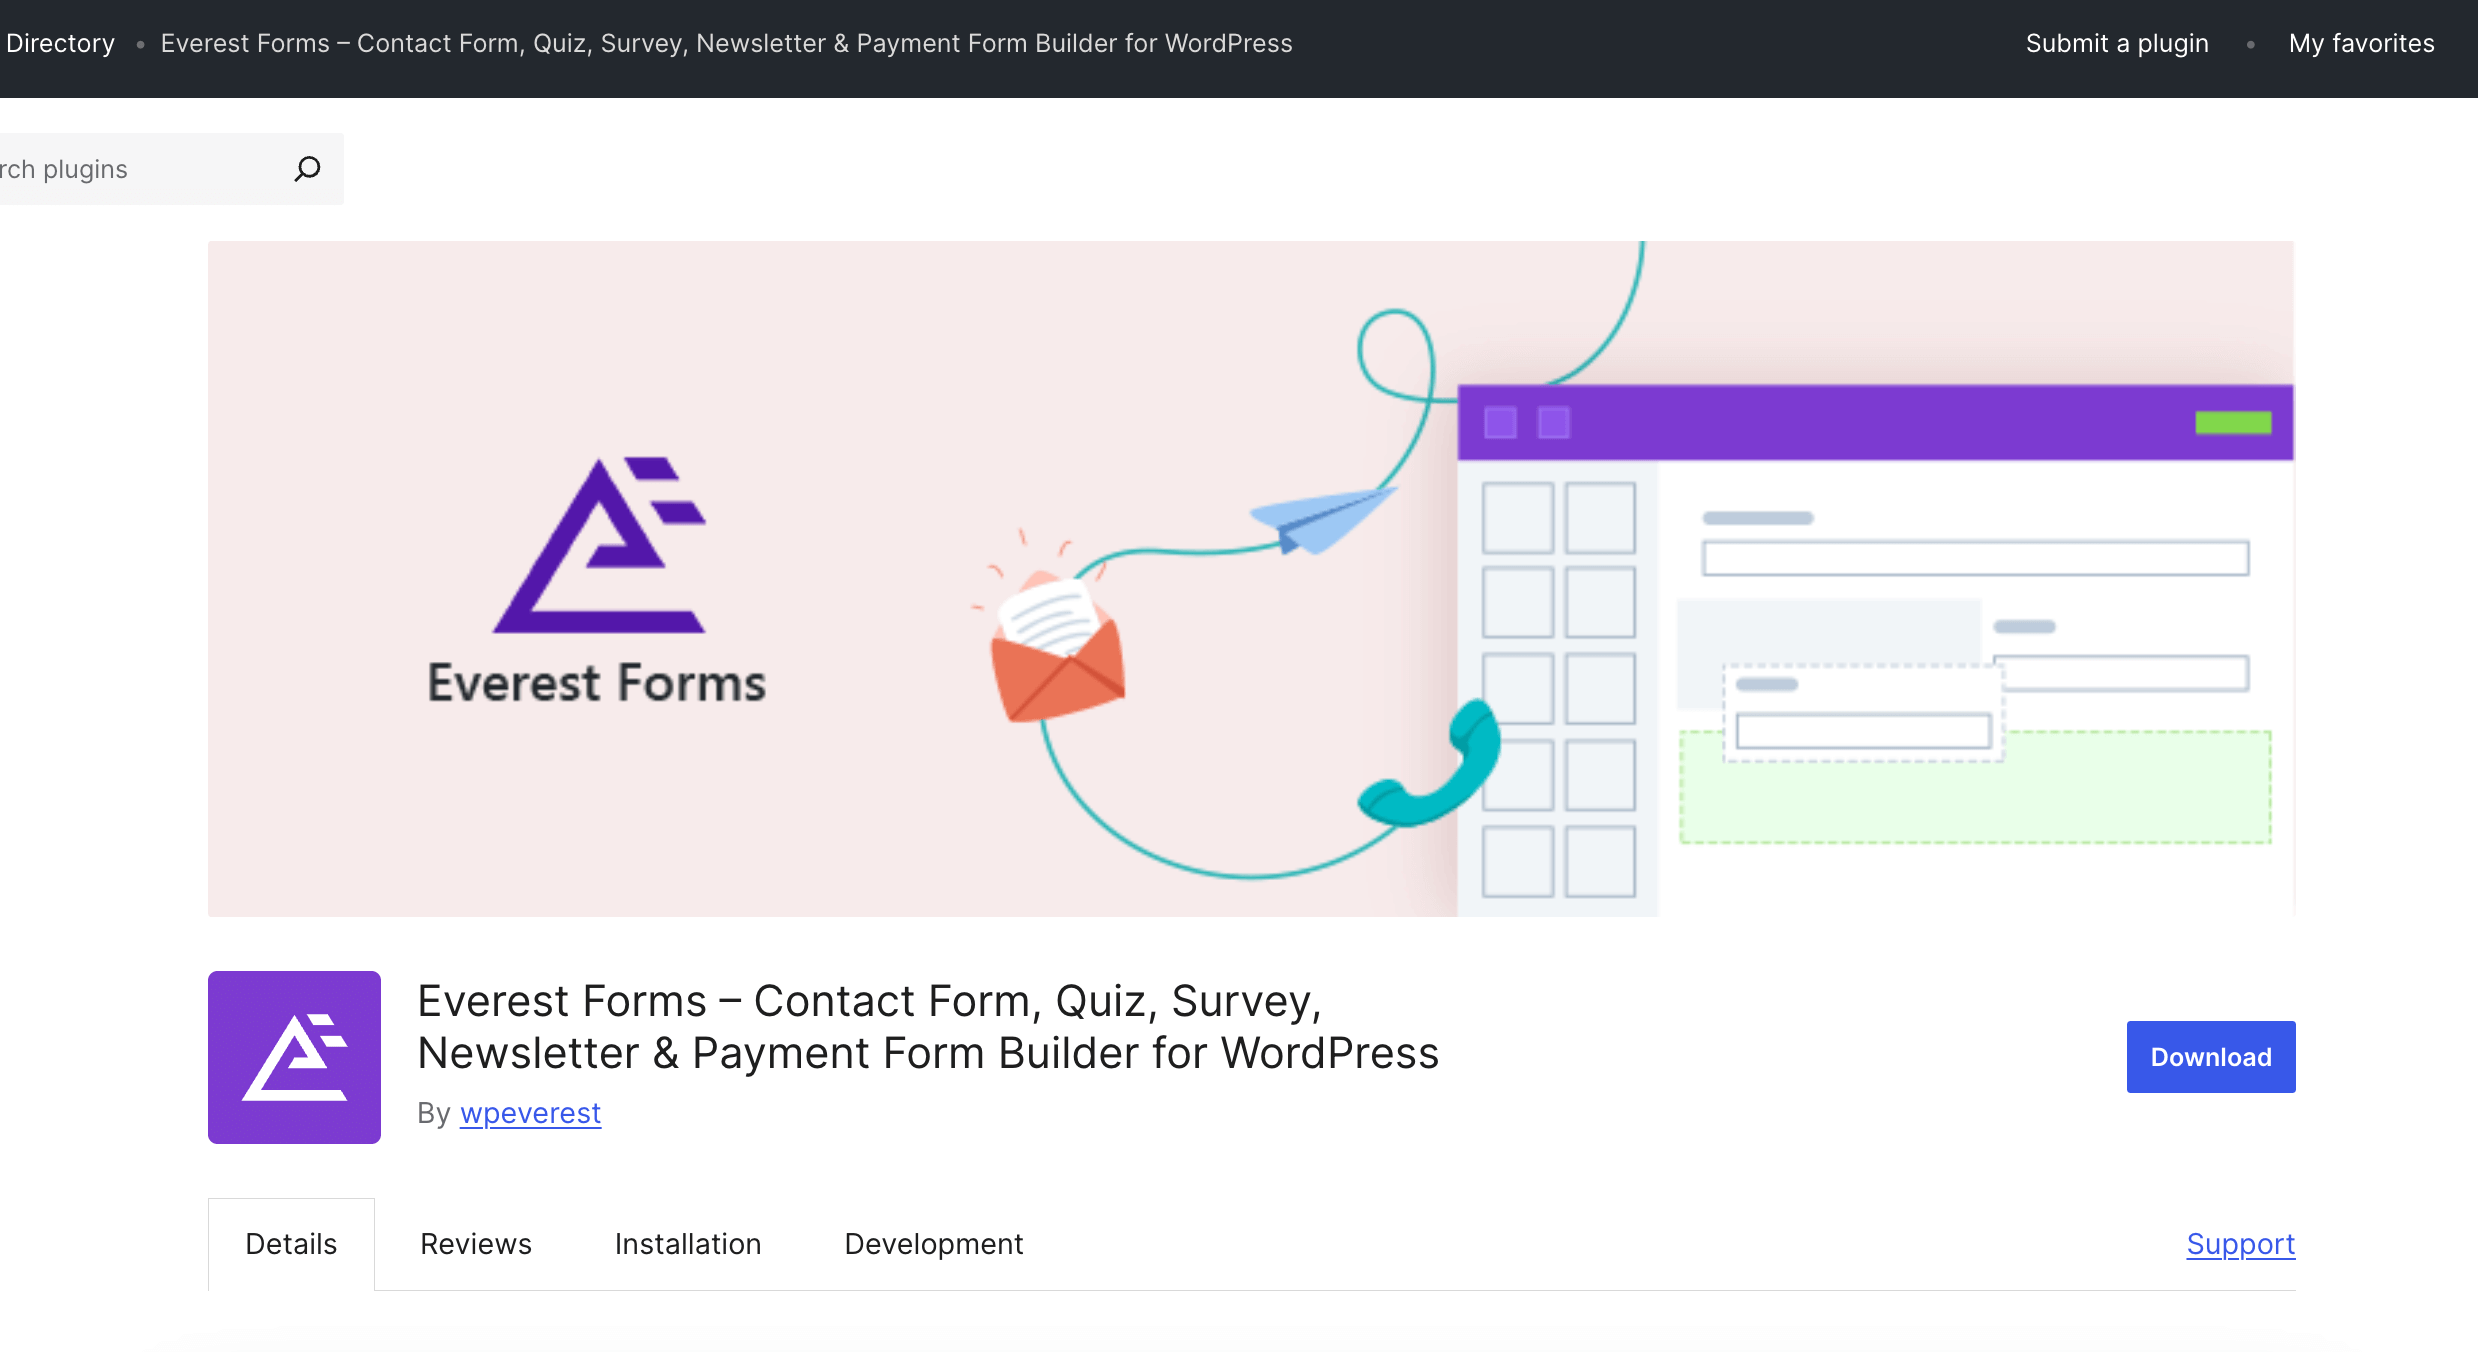Image resolution: width=2478 pixels, height=1352 pixels.
Task: Click the Download button
Action: tap(2211, 1057)
